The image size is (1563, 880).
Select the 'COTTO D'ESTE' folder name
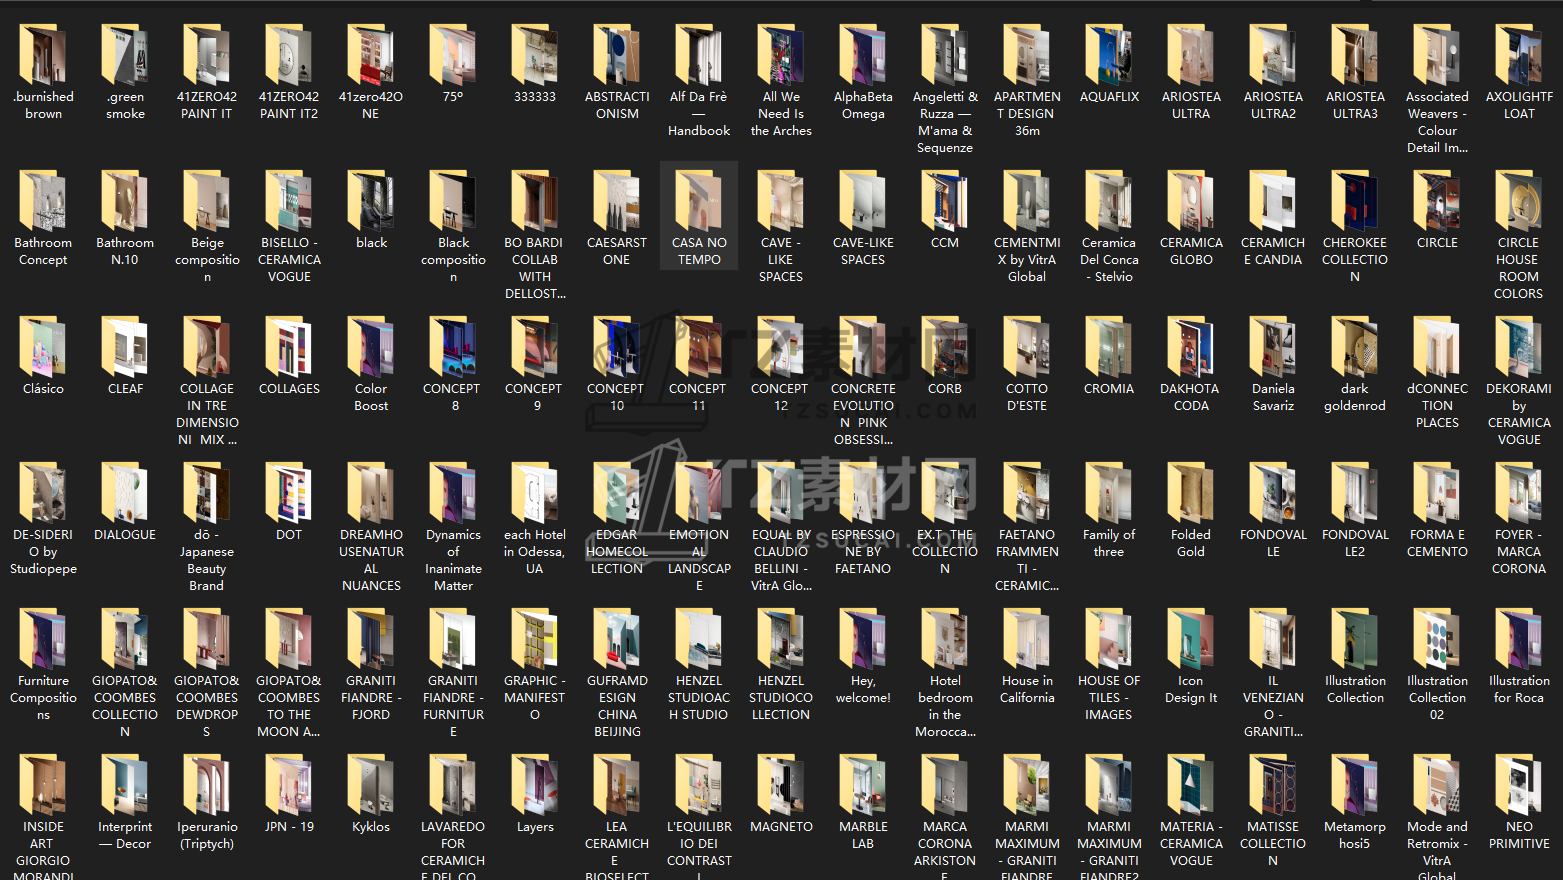(x=1027, y=397)
